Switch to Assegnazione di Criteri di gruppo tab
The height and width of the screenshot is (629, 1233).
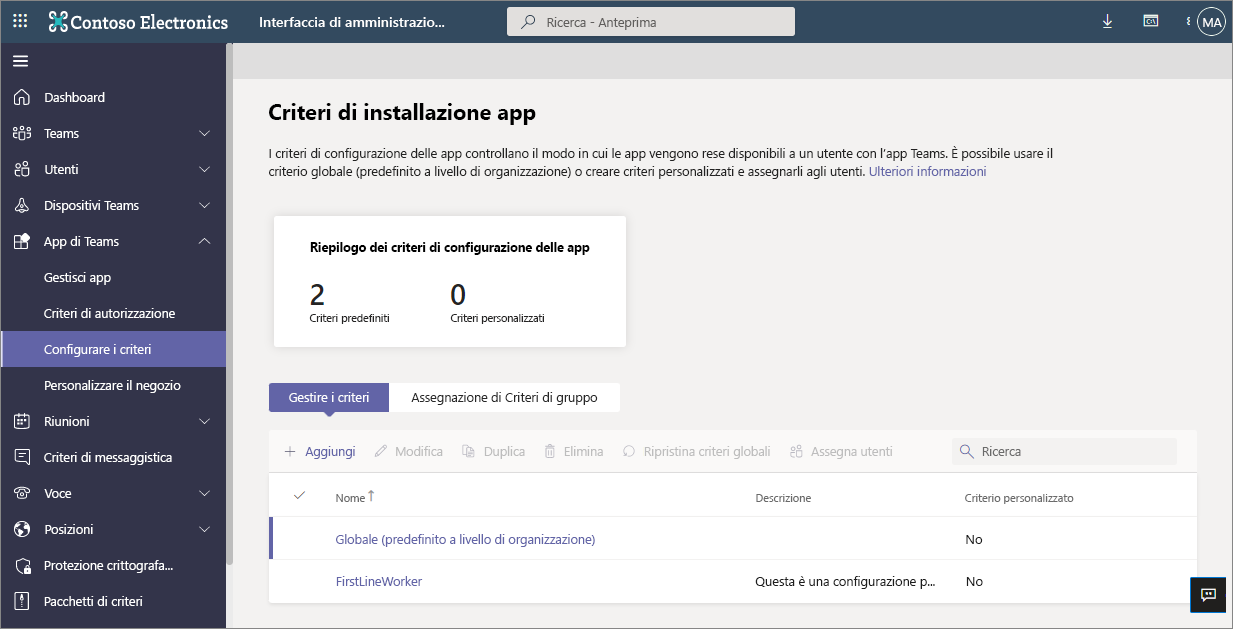tap(504, 397)
